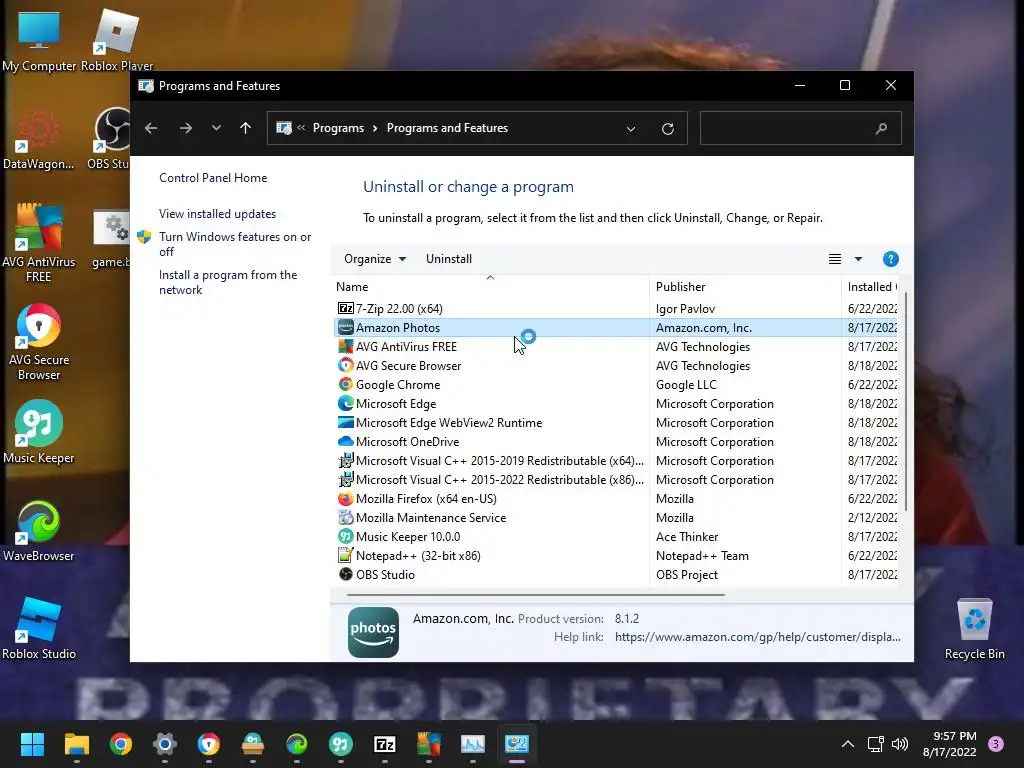The image size is (1024, 768).
Task: Open Roblox Studio desktop shortcut
Action: tap(39, 628)
